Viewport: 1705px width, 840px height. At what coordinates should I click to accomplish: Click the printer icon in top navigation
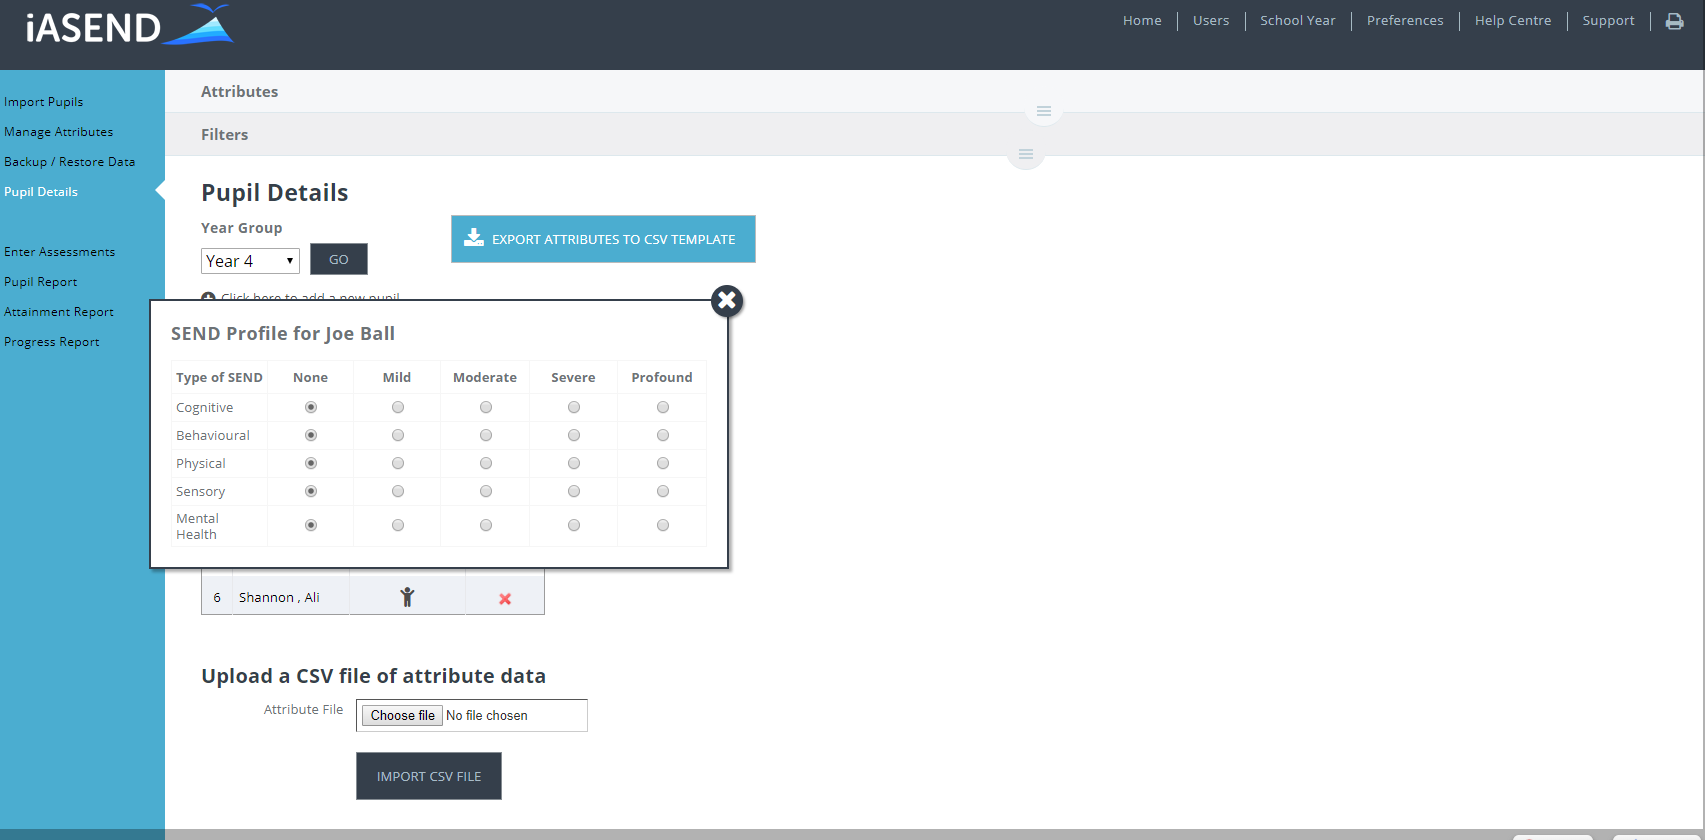pos(1674,21)
